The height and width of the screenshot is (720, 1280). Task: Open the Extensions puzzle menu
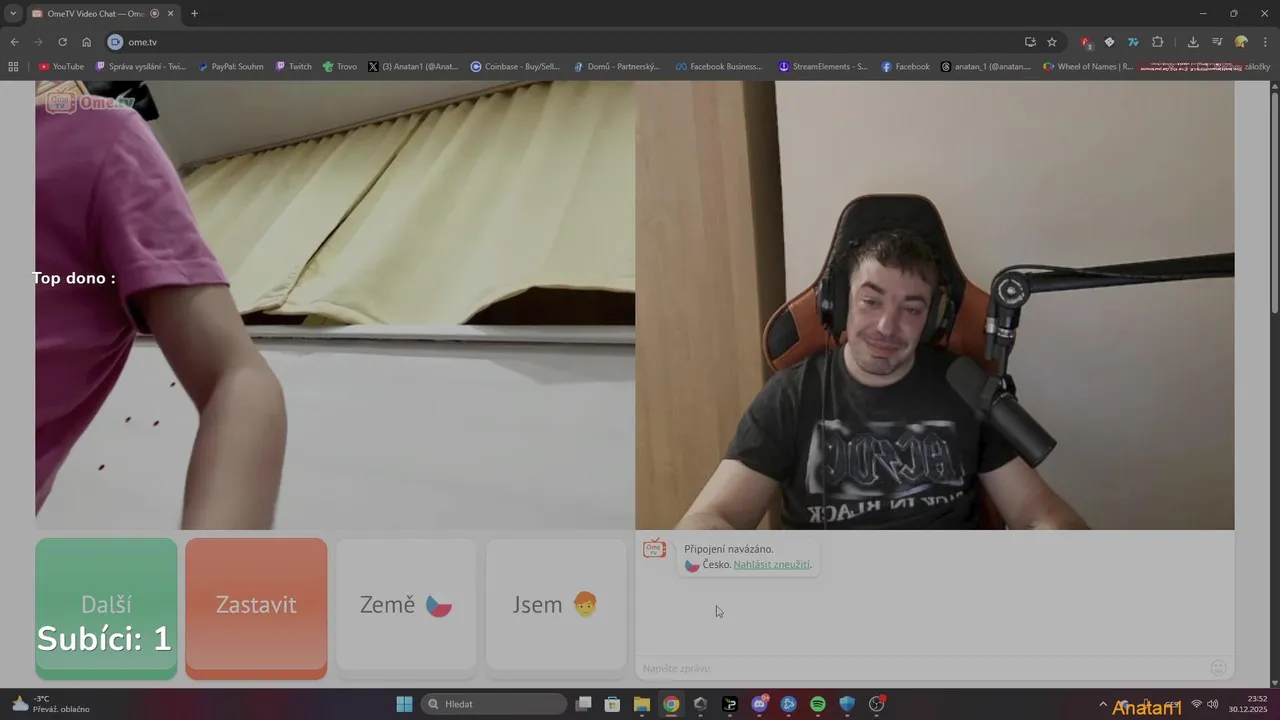coord(1158,42)
